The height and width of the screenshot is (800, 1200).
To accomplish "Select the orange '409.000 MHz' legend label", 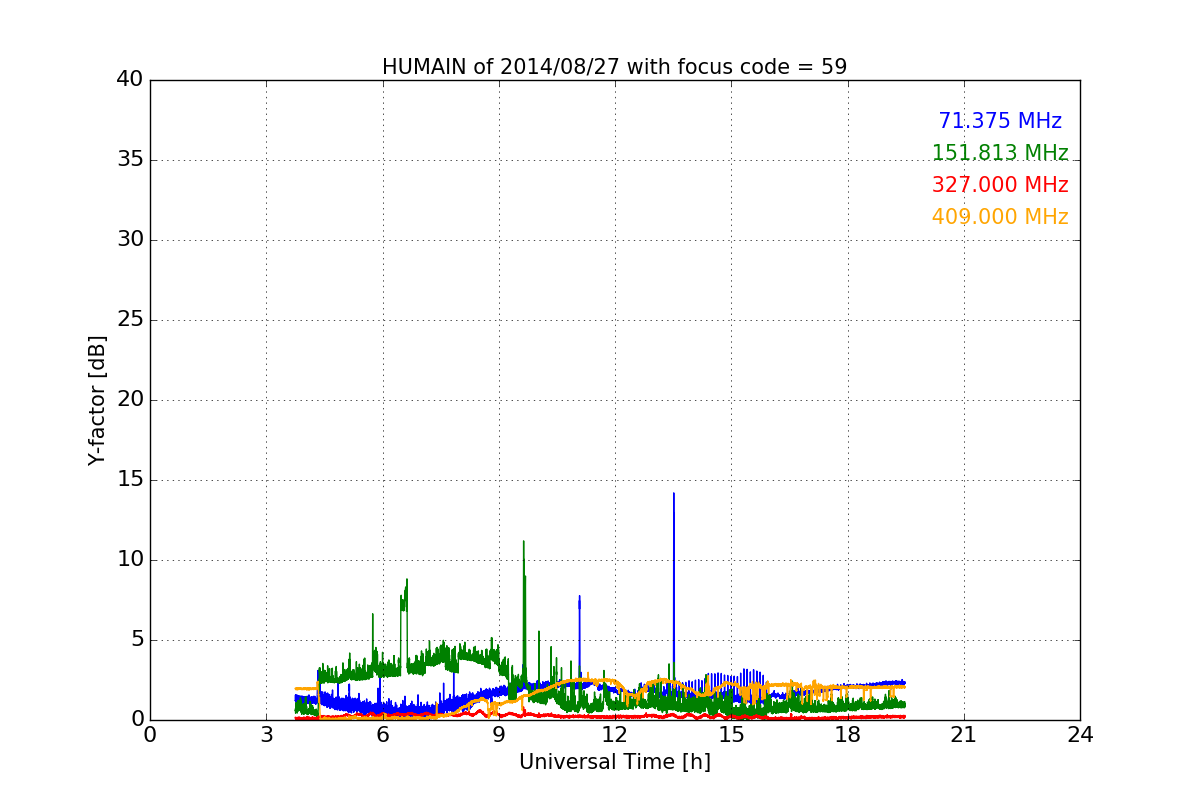I will coord(1000,217).
